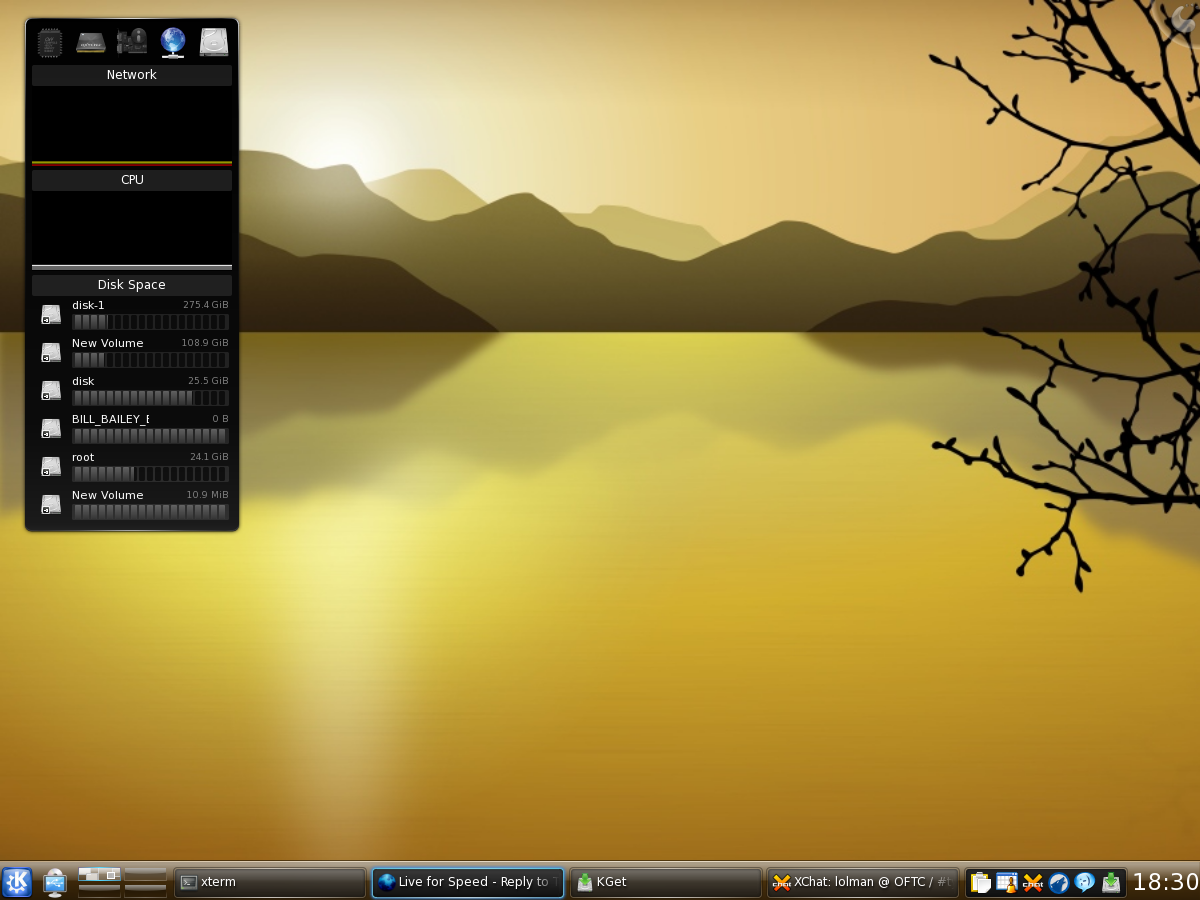Switch to the KGet task button
The width and height of the screenshot is (1200, 900).
(666, 882)
